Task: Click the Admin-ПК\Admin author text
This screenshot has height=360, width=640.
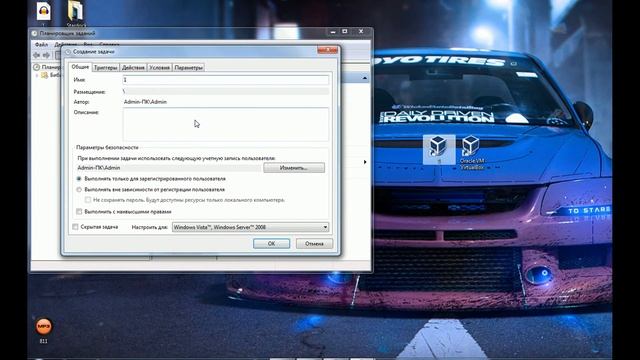Action: pyautogui.click(x=145, y=102)
